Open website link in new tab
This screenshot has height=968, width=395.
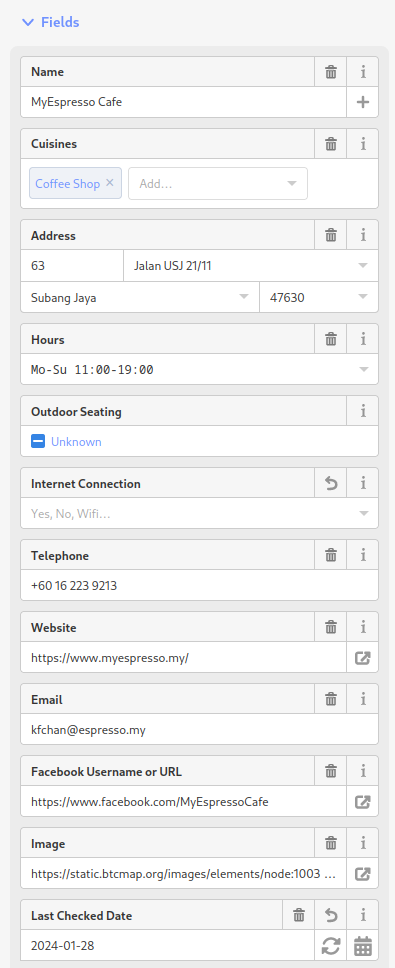(x=363, y=657)
